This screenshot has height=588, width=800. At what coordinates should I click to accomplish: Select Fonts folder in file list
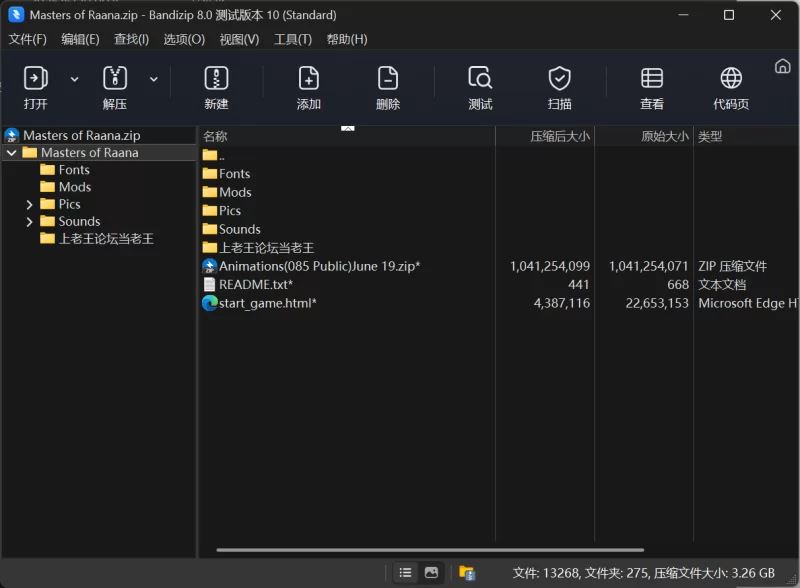tap(234, 174)
